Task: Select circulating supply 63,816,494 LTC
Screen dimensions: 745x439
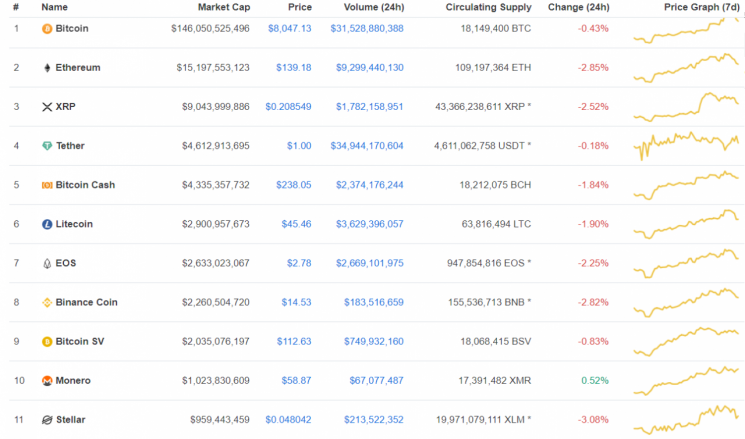Action: pyautogui.click(x=496, y=224)
